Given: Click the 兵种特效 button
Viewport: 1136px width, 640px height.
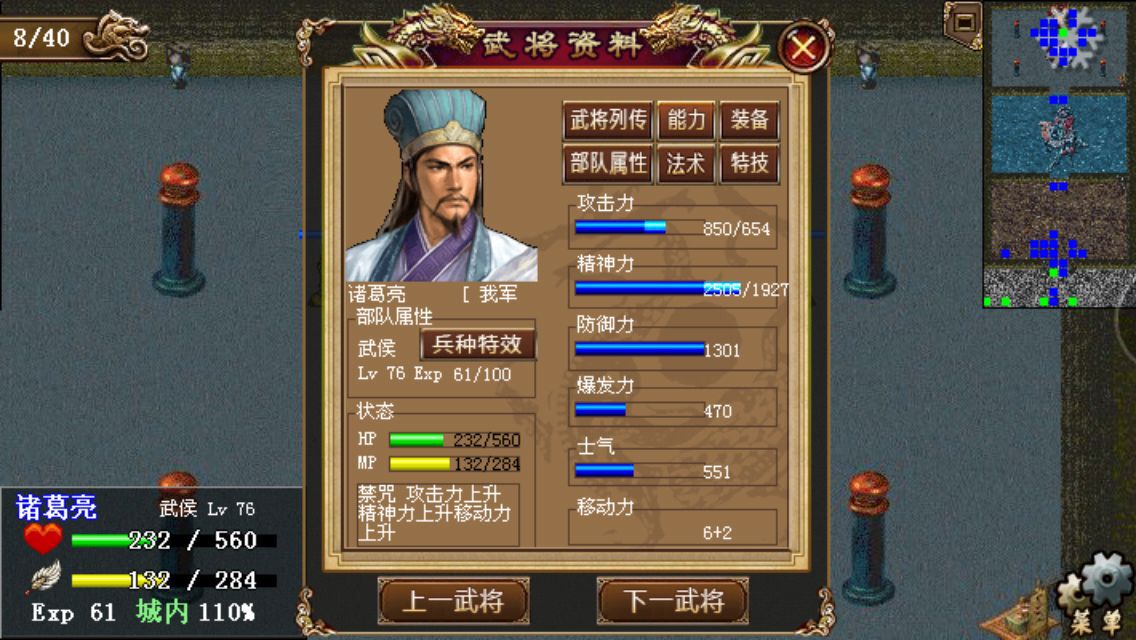Looking at the screenshot, I should click(x=477, y=345).
